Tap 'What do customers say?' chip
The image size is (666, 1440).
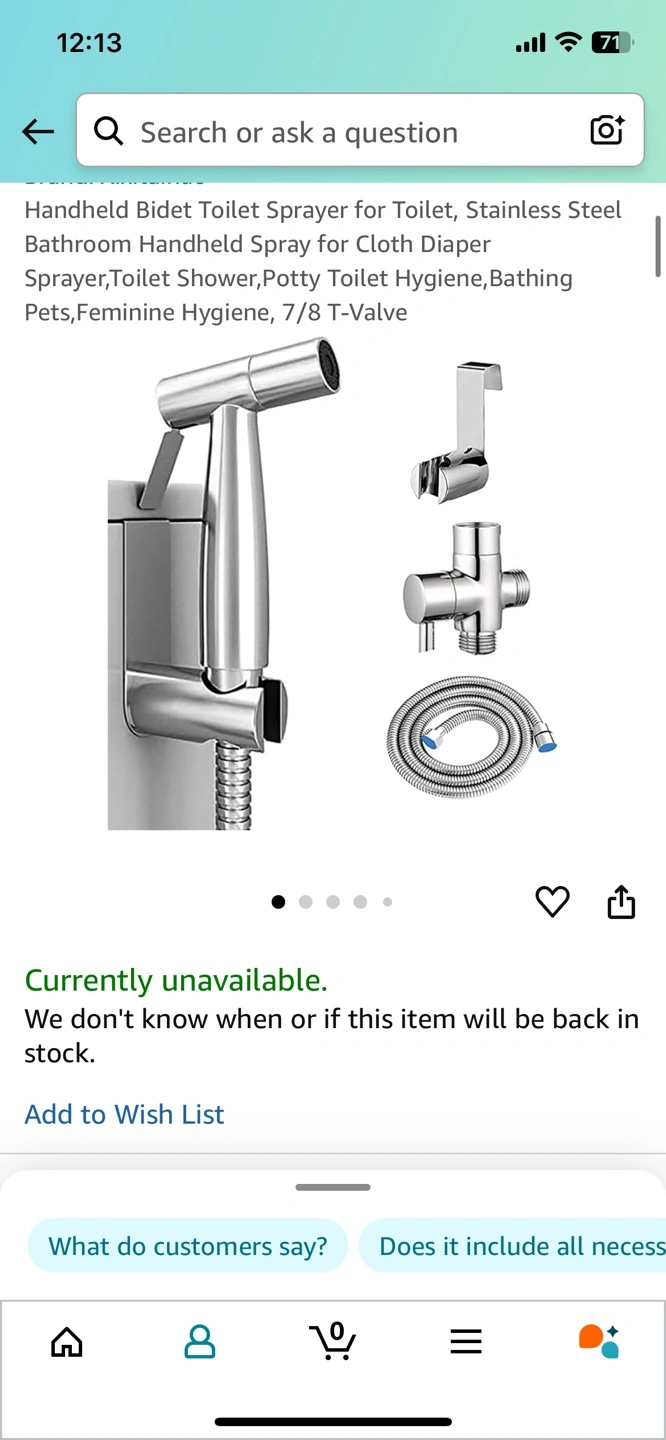pyautogui.click(x=188, y=1246)
